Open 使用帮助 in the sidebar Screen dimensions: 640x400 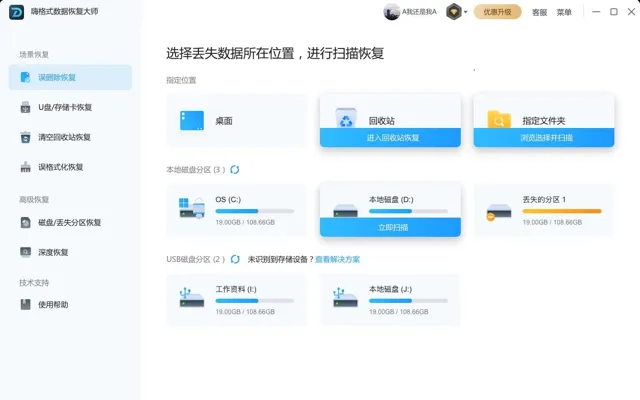coord(70,304)
